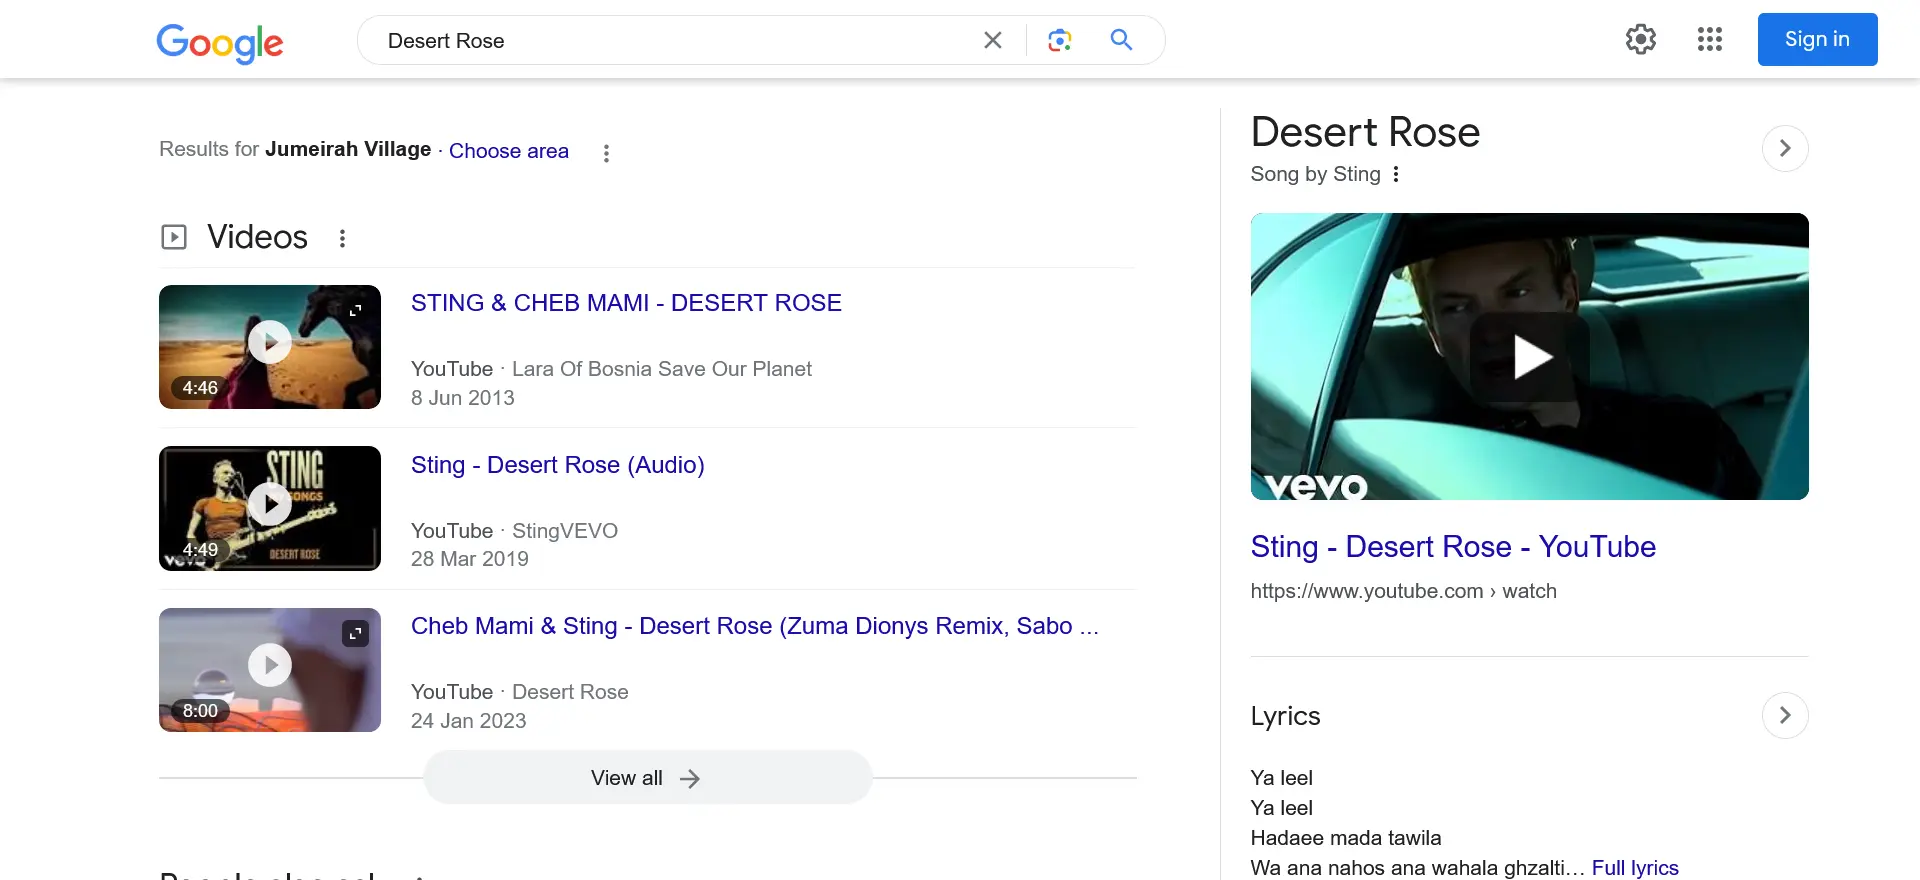This screenshot has width=1920, height=880.
Task: Click the youtube.com watch URL text
Action: coord(1403,591)
